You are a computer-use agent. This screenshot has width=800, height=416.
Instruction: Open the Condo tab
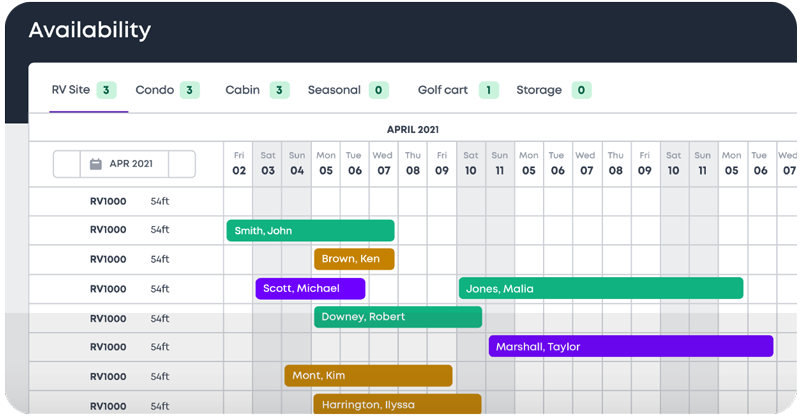pos(167,90)
